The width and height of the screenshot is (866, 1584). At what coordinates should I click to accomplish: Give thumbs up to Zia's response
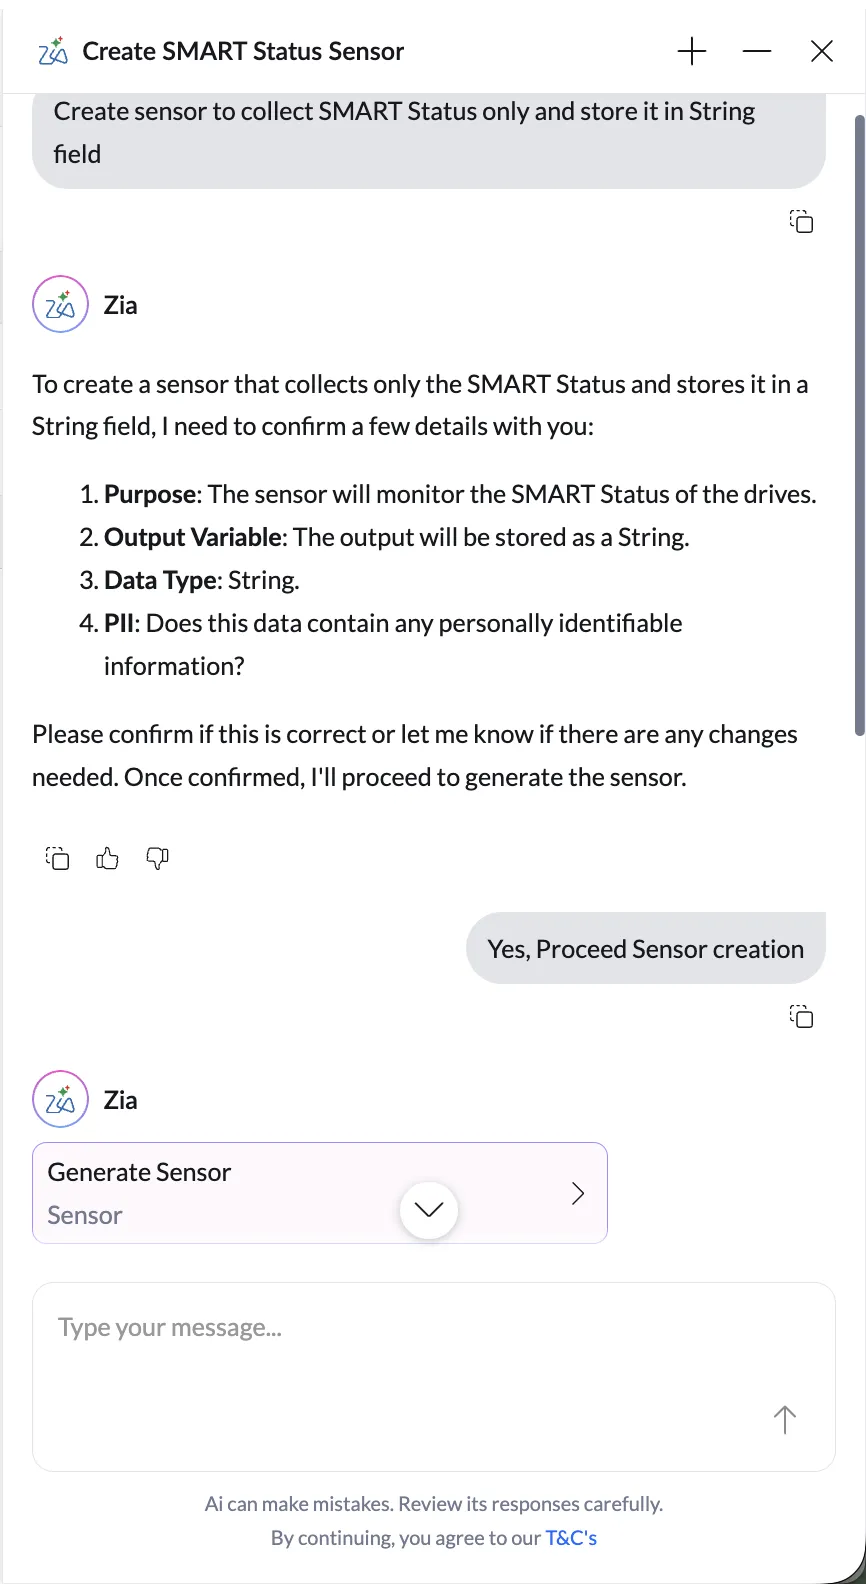(107, 858)
